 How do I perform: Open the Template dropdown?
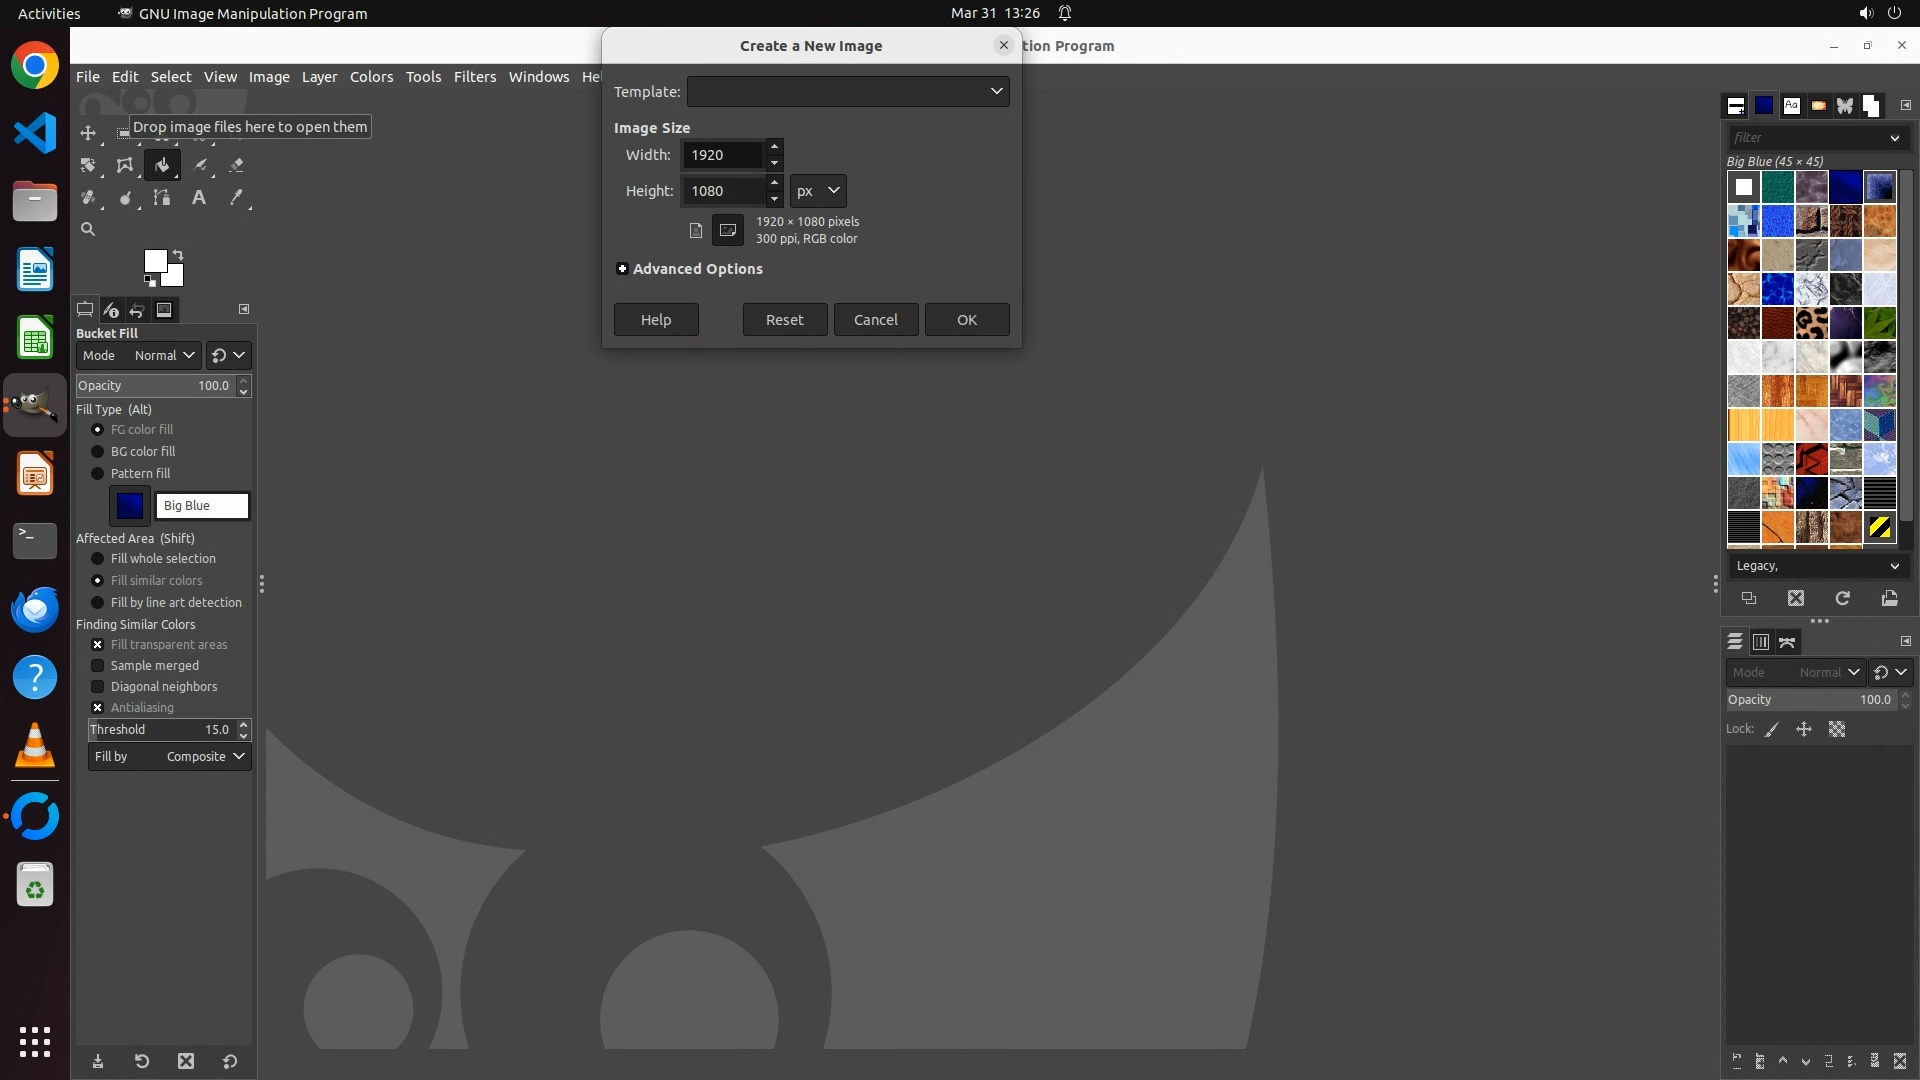click(x=848, y=91)
